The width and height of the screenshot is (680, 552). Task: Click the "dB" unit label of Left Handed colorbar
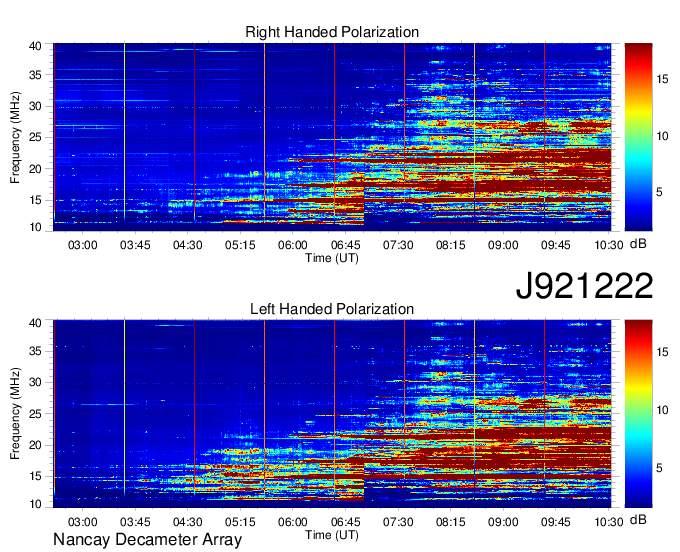click(638, 519)
